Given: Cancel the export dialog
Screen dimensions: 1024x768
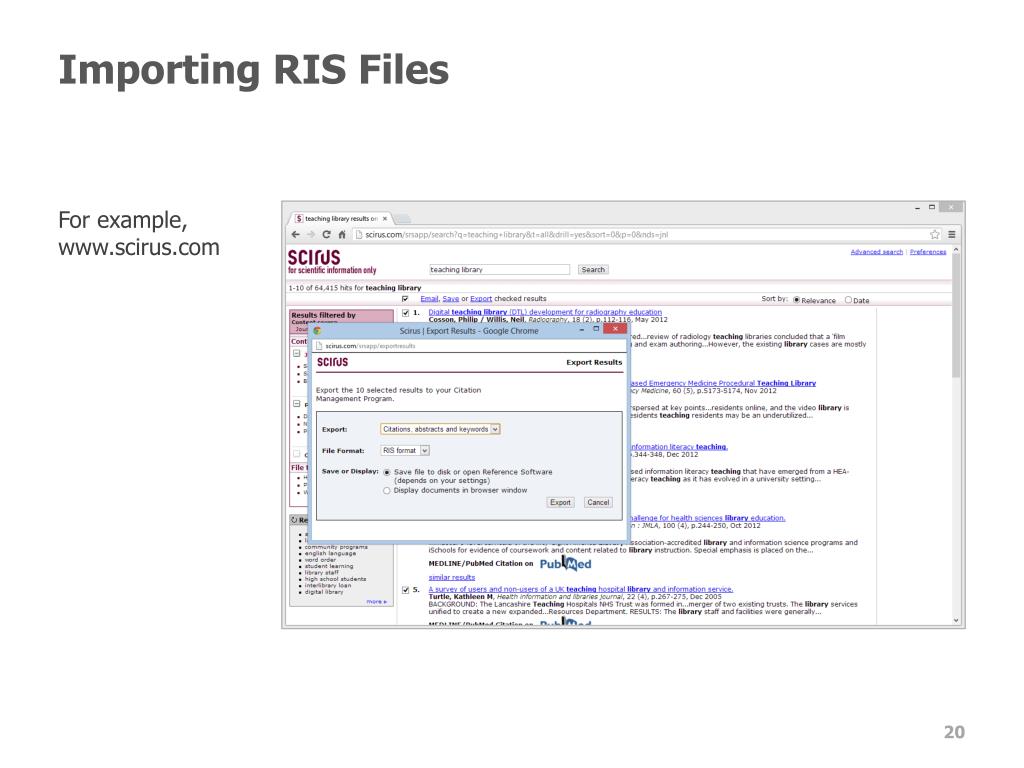Looking at the screenshot, I should tap(598, 502).
